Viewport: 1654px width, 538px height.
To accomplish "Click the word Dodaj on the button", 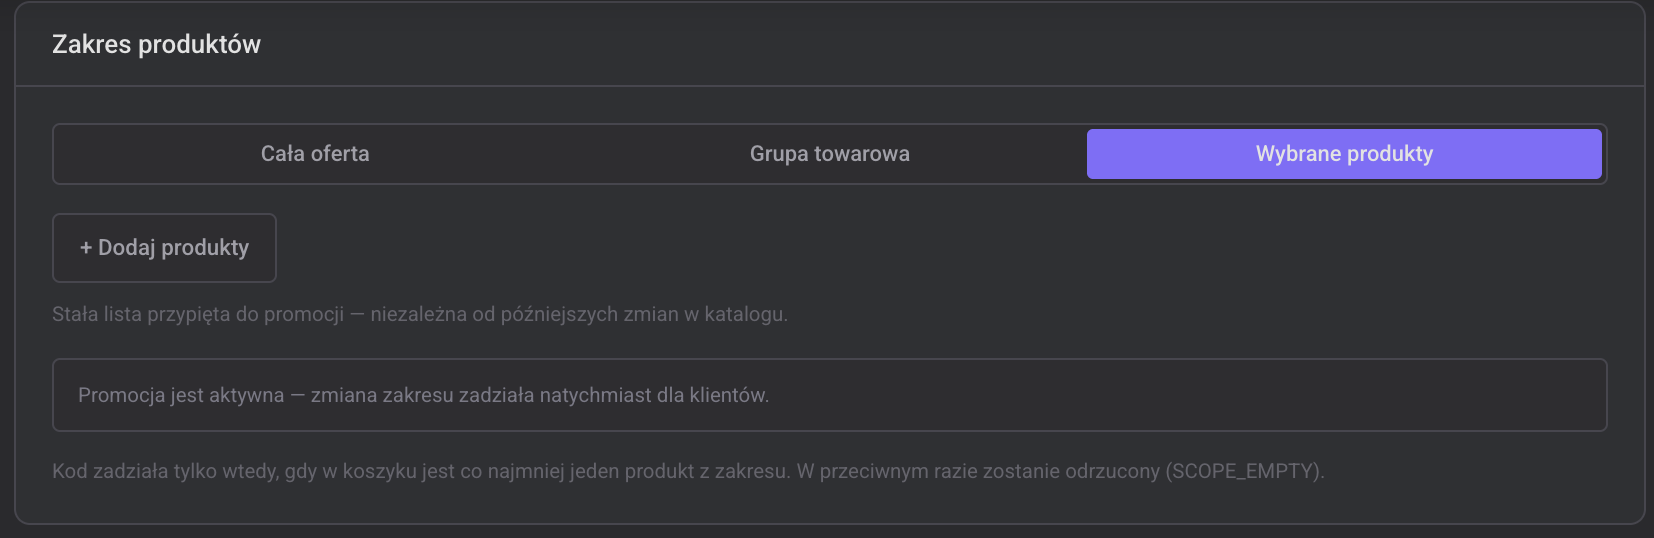I will click(127, 248).
